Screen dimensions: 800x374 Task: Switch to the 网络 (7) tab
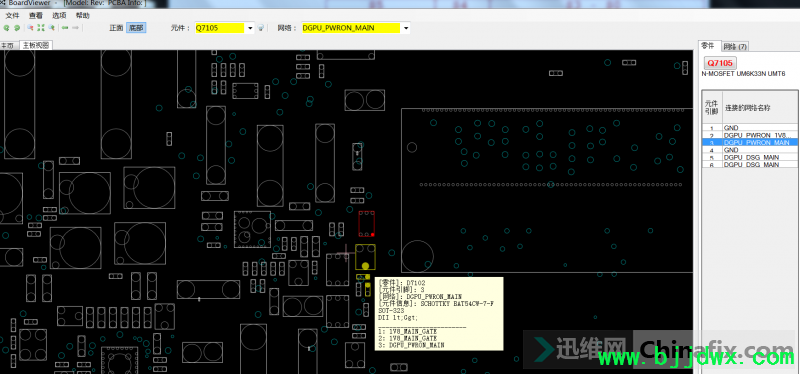coord(735,46)
